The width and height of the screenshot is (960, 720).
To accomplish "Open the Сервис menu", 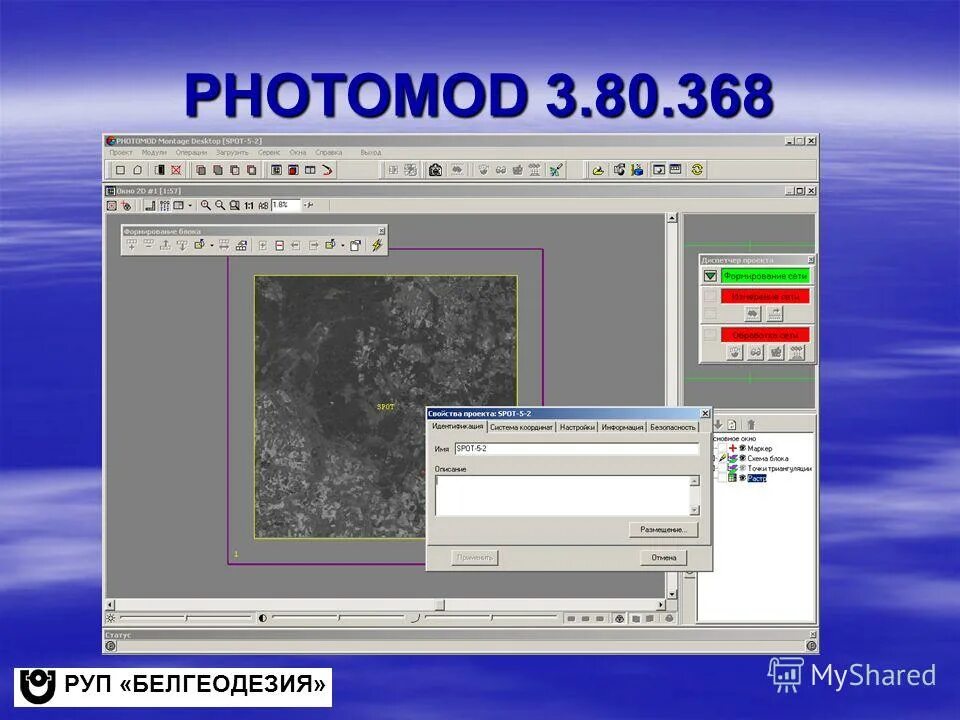I will [x=269, y=152].
